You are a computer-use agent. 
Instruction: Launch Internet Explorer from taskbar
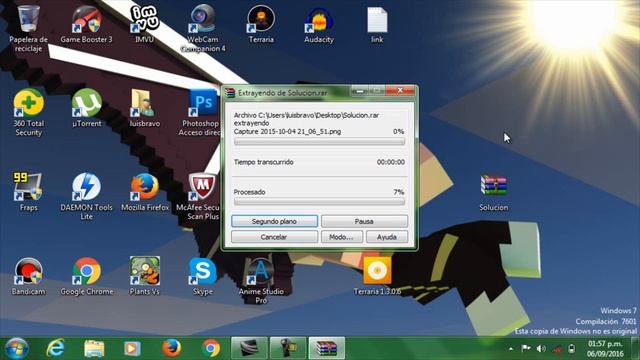[55, 348]
